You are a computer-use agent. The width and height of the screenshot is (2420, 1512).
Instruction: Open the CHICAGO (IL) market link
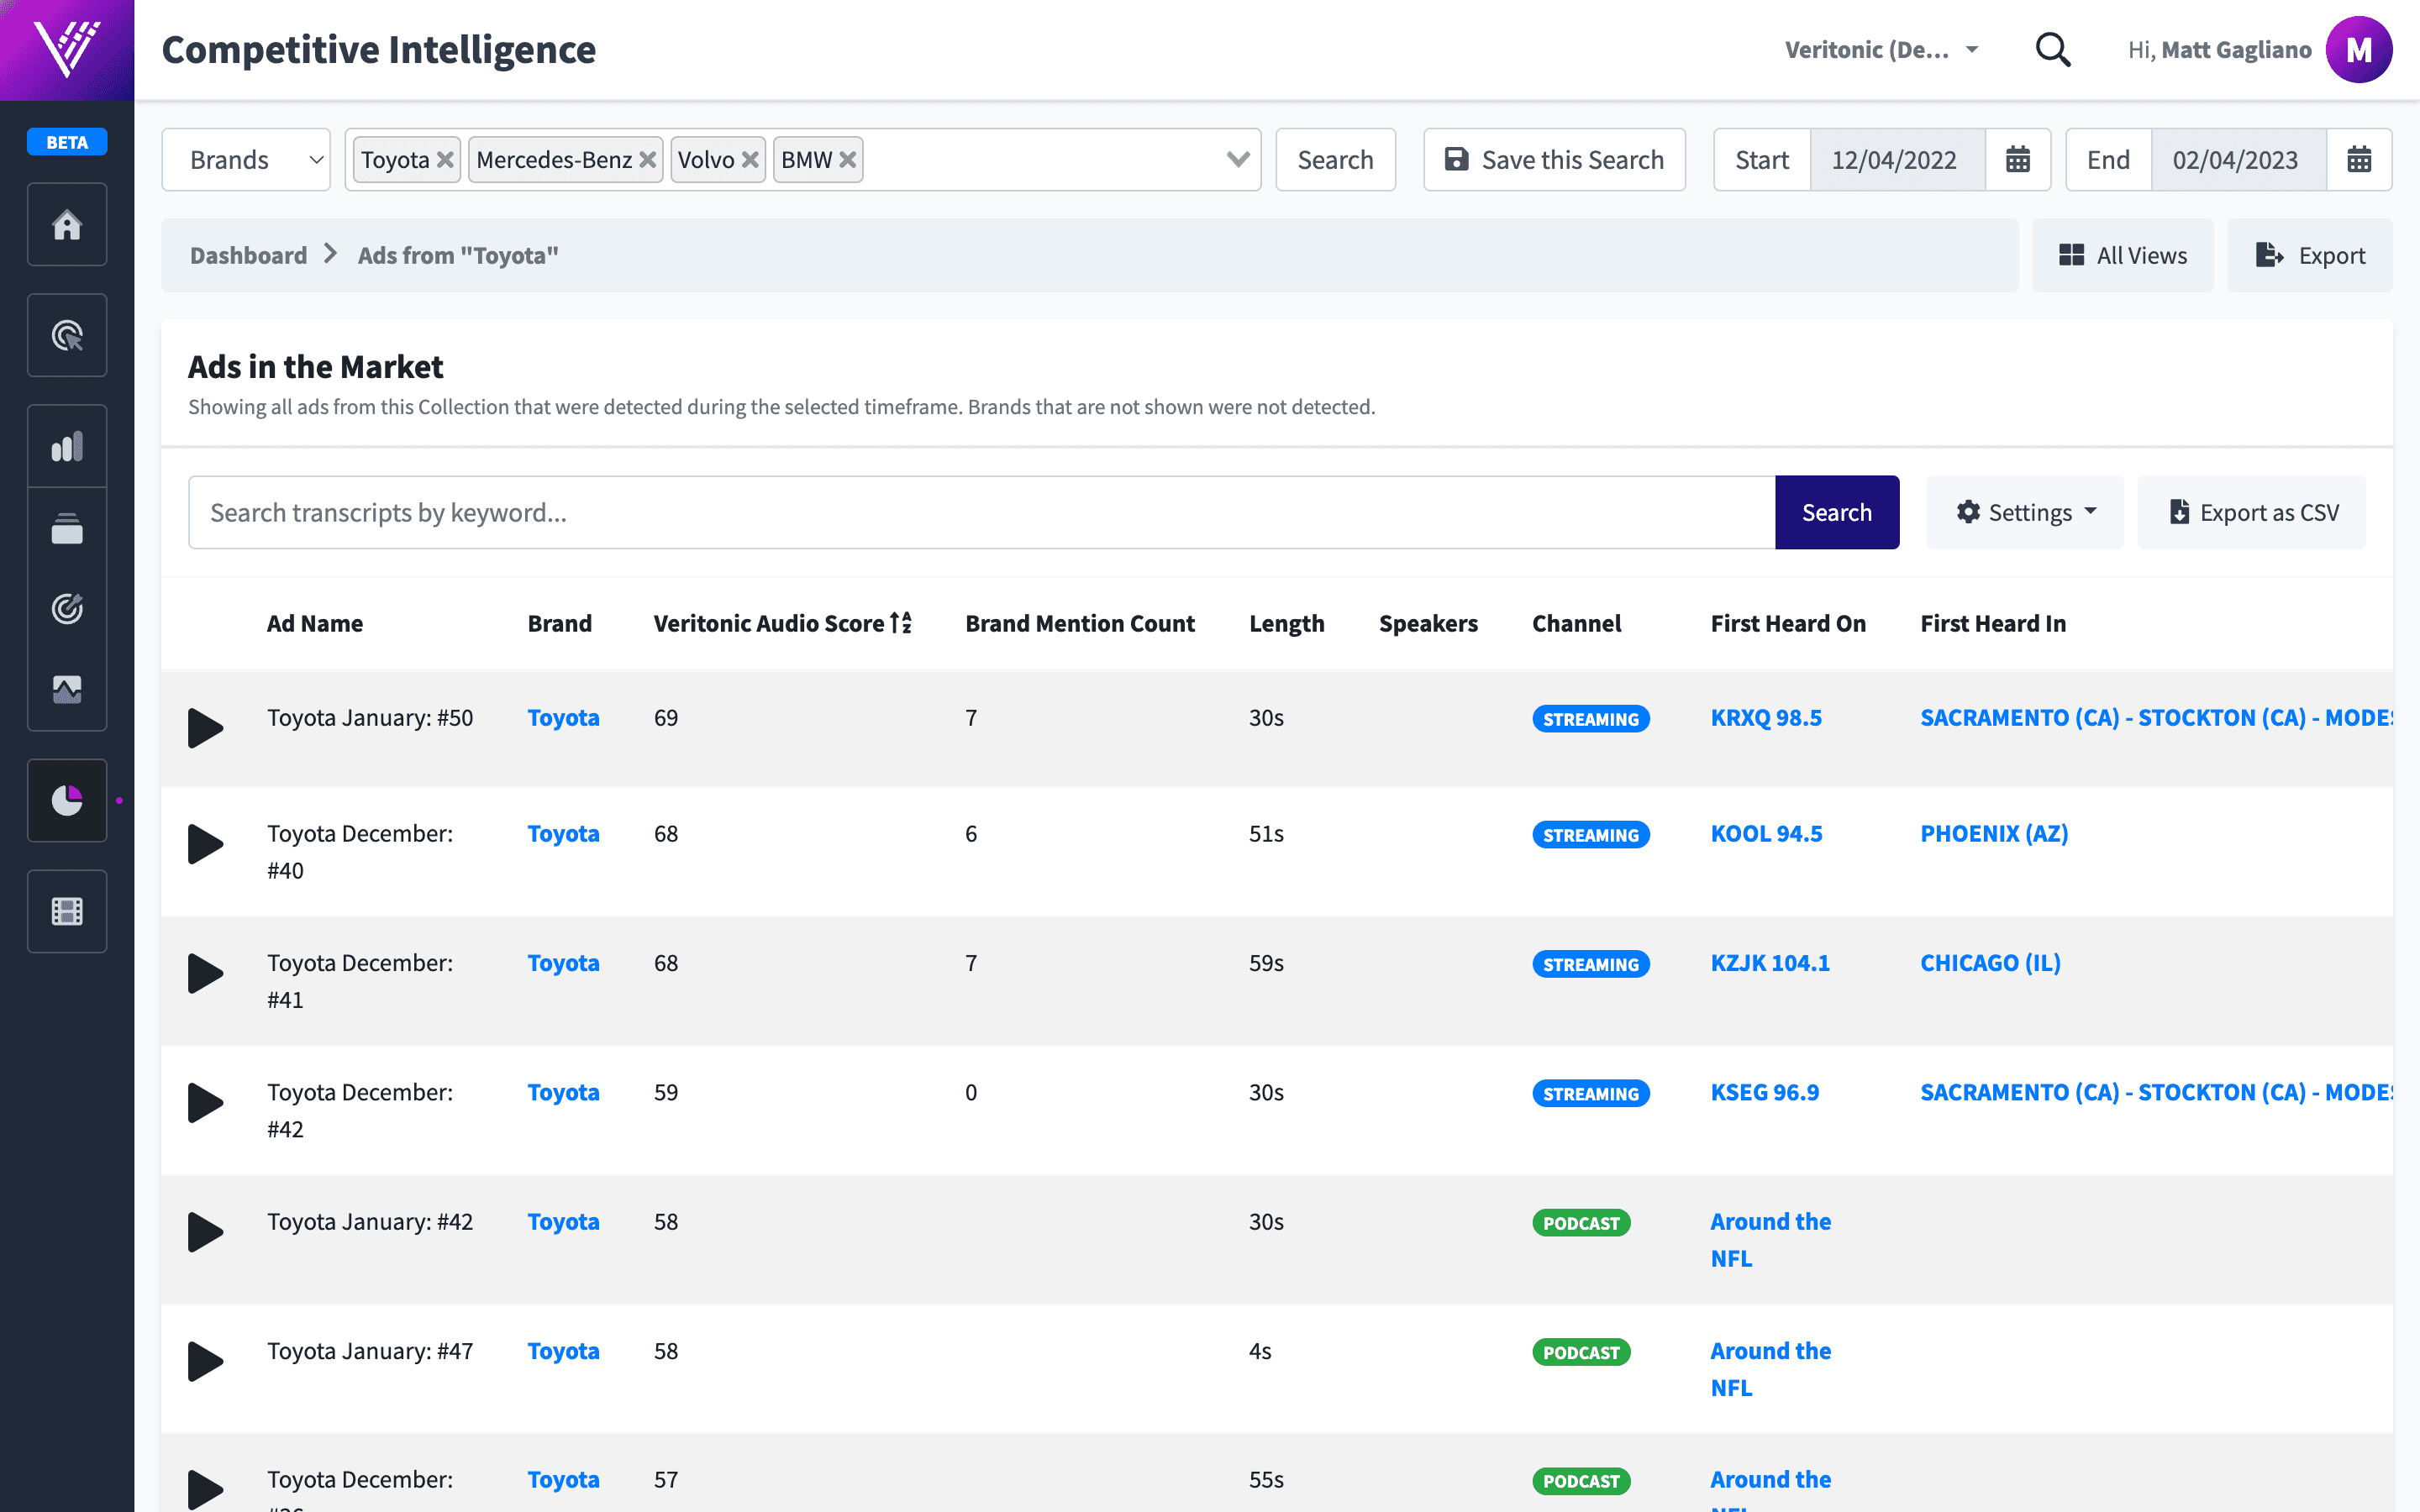tap(1990, 962)
